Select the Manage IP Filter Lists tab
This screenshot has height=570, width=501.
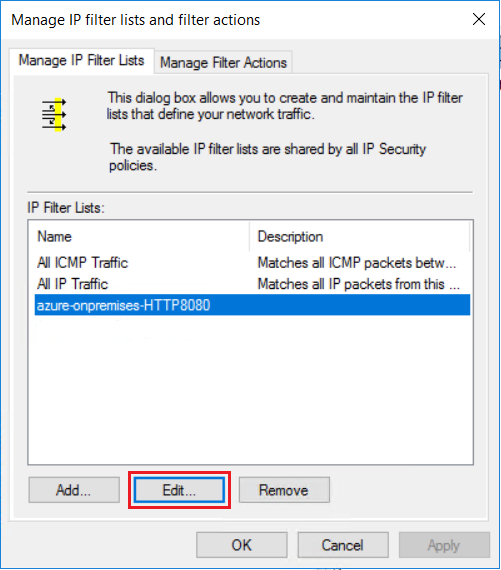[x=81, y=60]
